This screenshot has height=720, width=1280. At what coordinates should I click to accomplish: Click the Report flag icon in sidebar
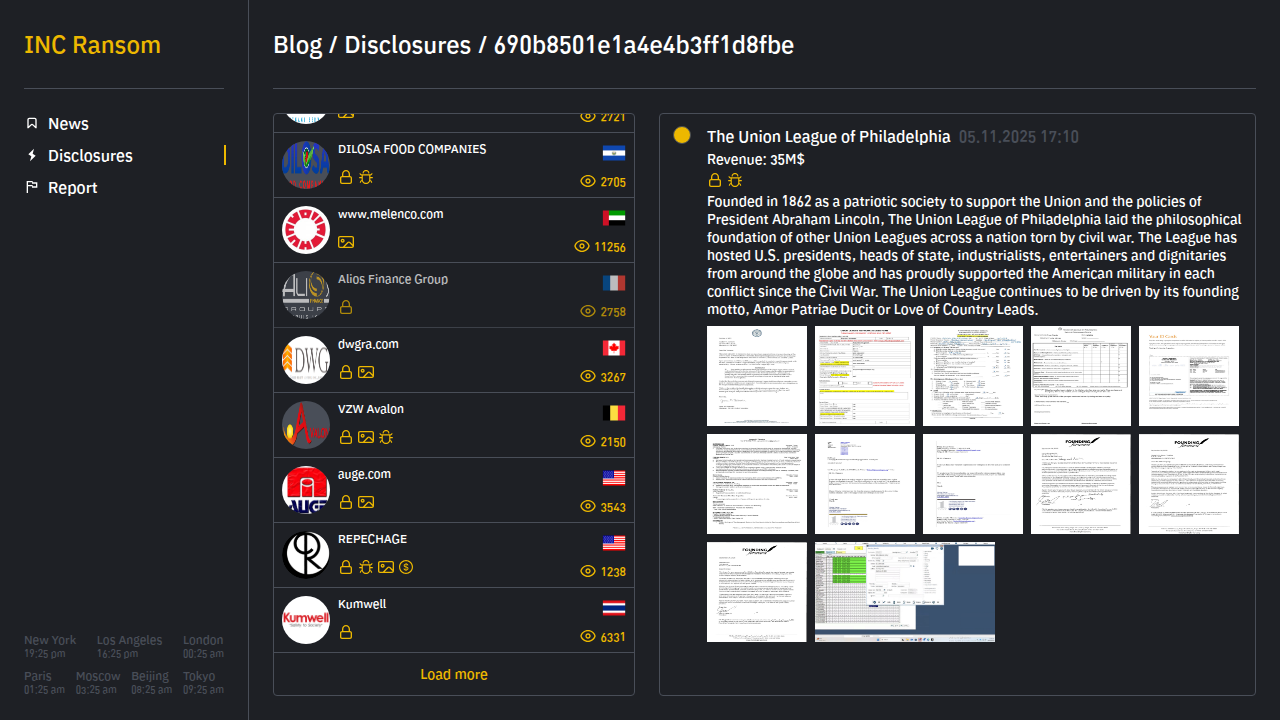point(32,188)
